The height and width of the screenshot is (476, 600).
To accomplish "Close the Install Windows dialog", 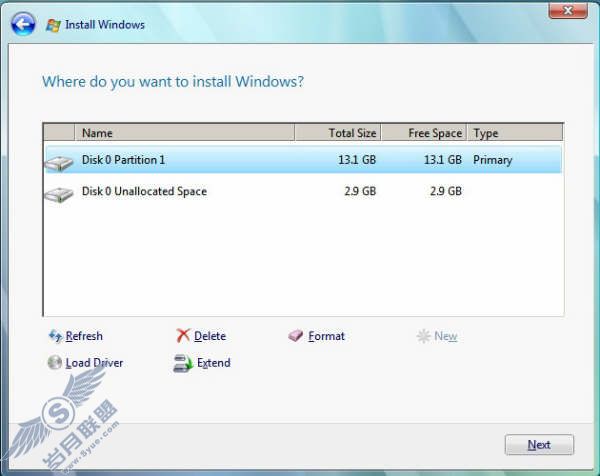I will pos(568,10).
